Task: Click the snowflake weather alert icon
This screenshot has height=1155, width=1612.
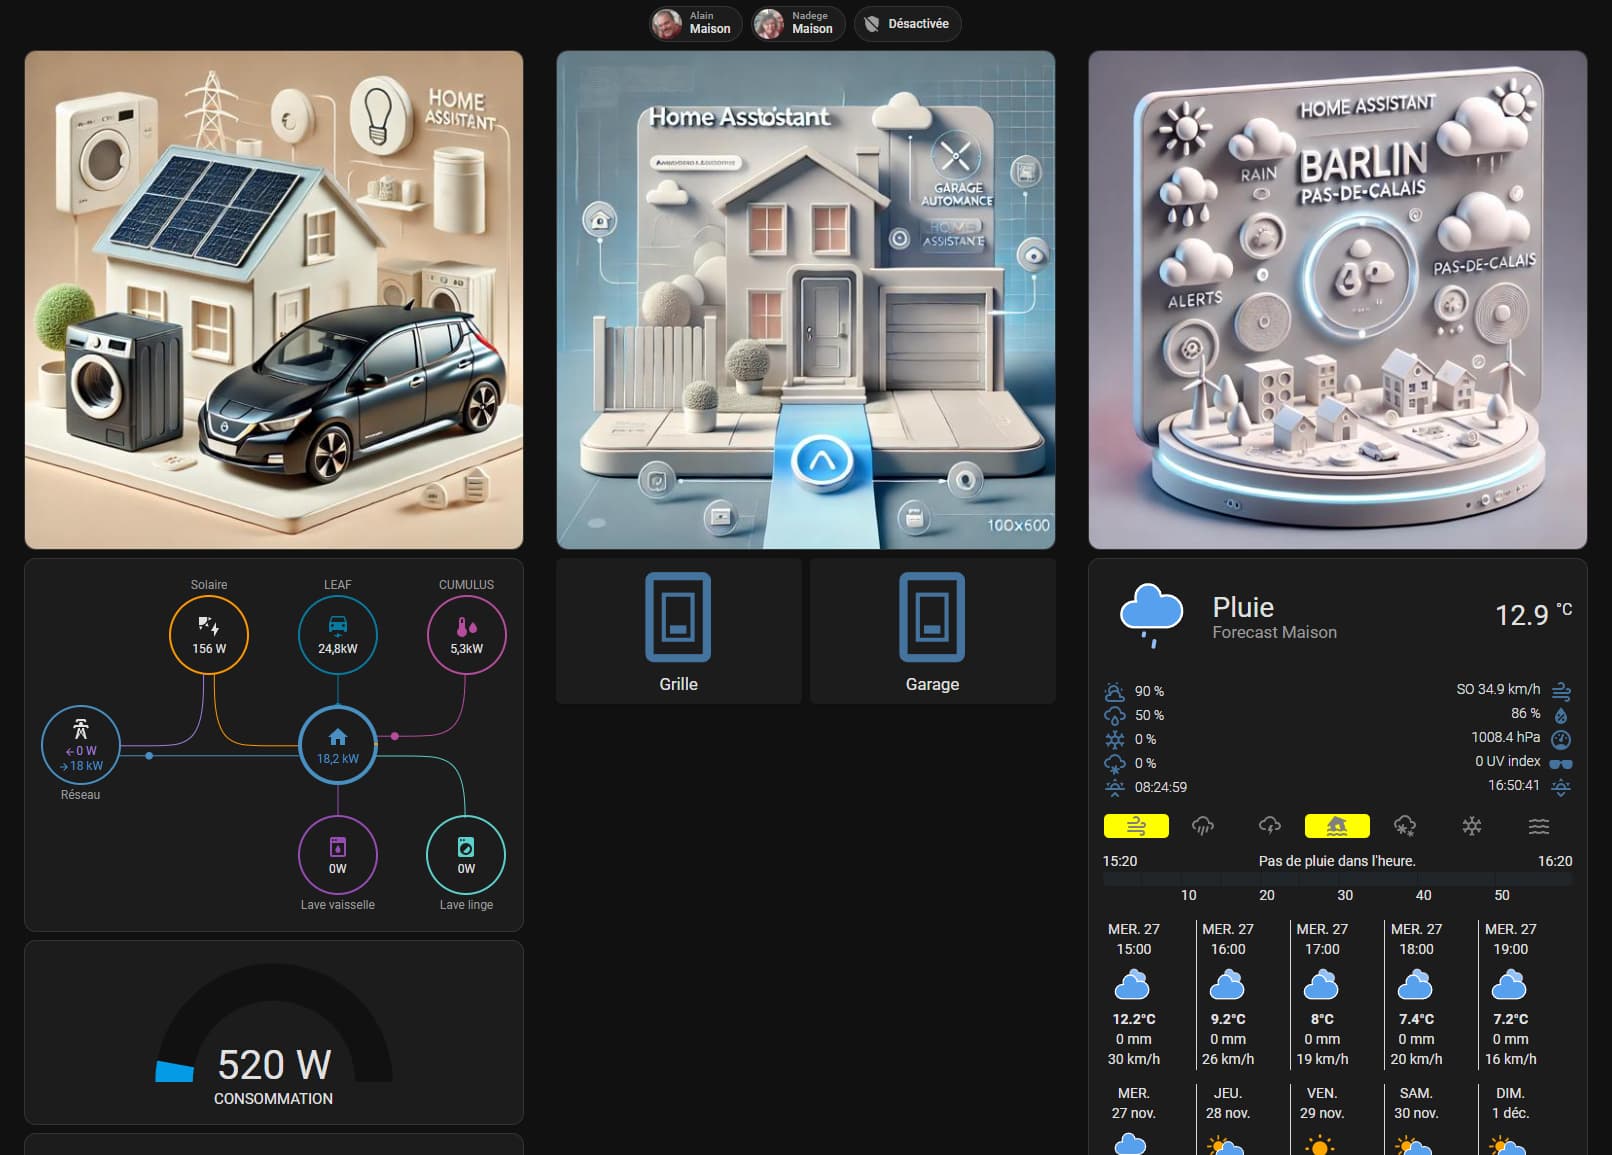Action: coord(1472,826)
